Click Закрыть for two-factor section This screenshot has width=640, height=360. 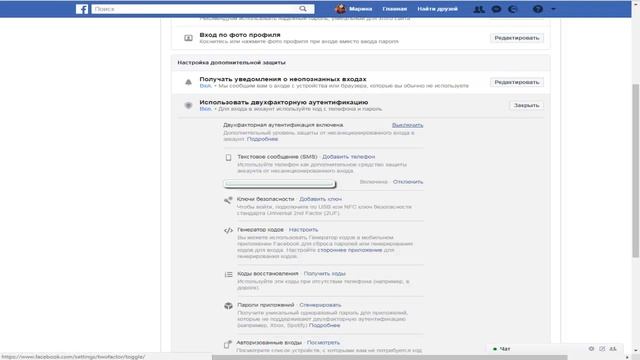526,105
